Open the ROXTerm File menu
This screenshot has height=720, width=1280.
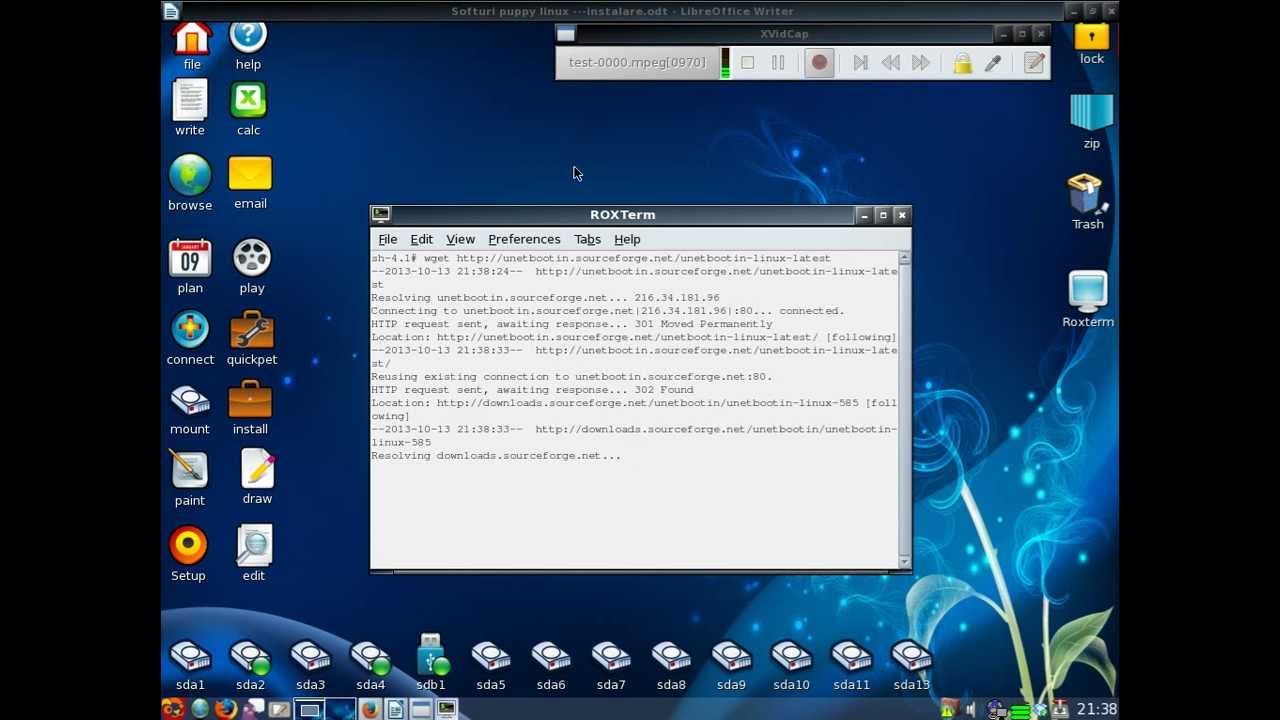(x=387, y=240)
